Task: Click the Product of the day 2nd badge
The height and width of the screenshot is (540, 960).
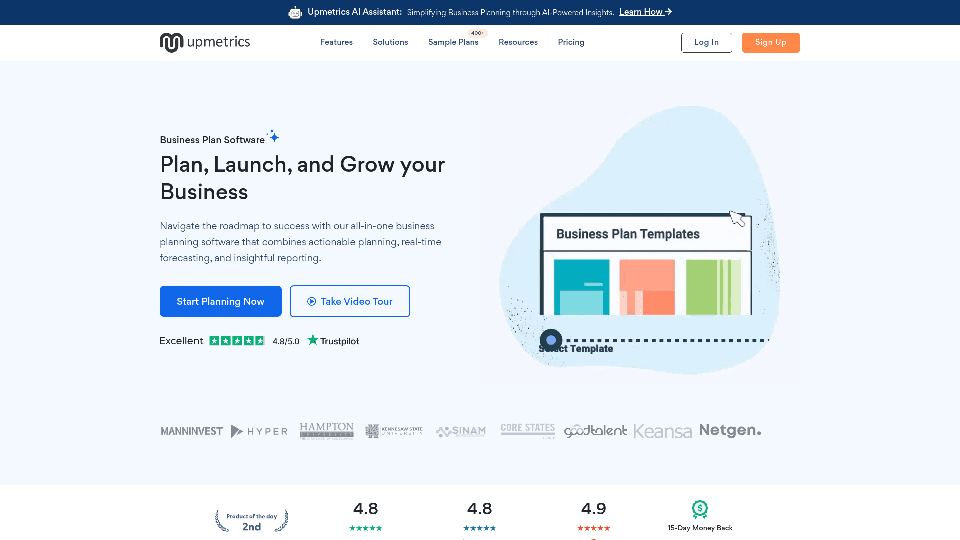Action: (252, 521)
